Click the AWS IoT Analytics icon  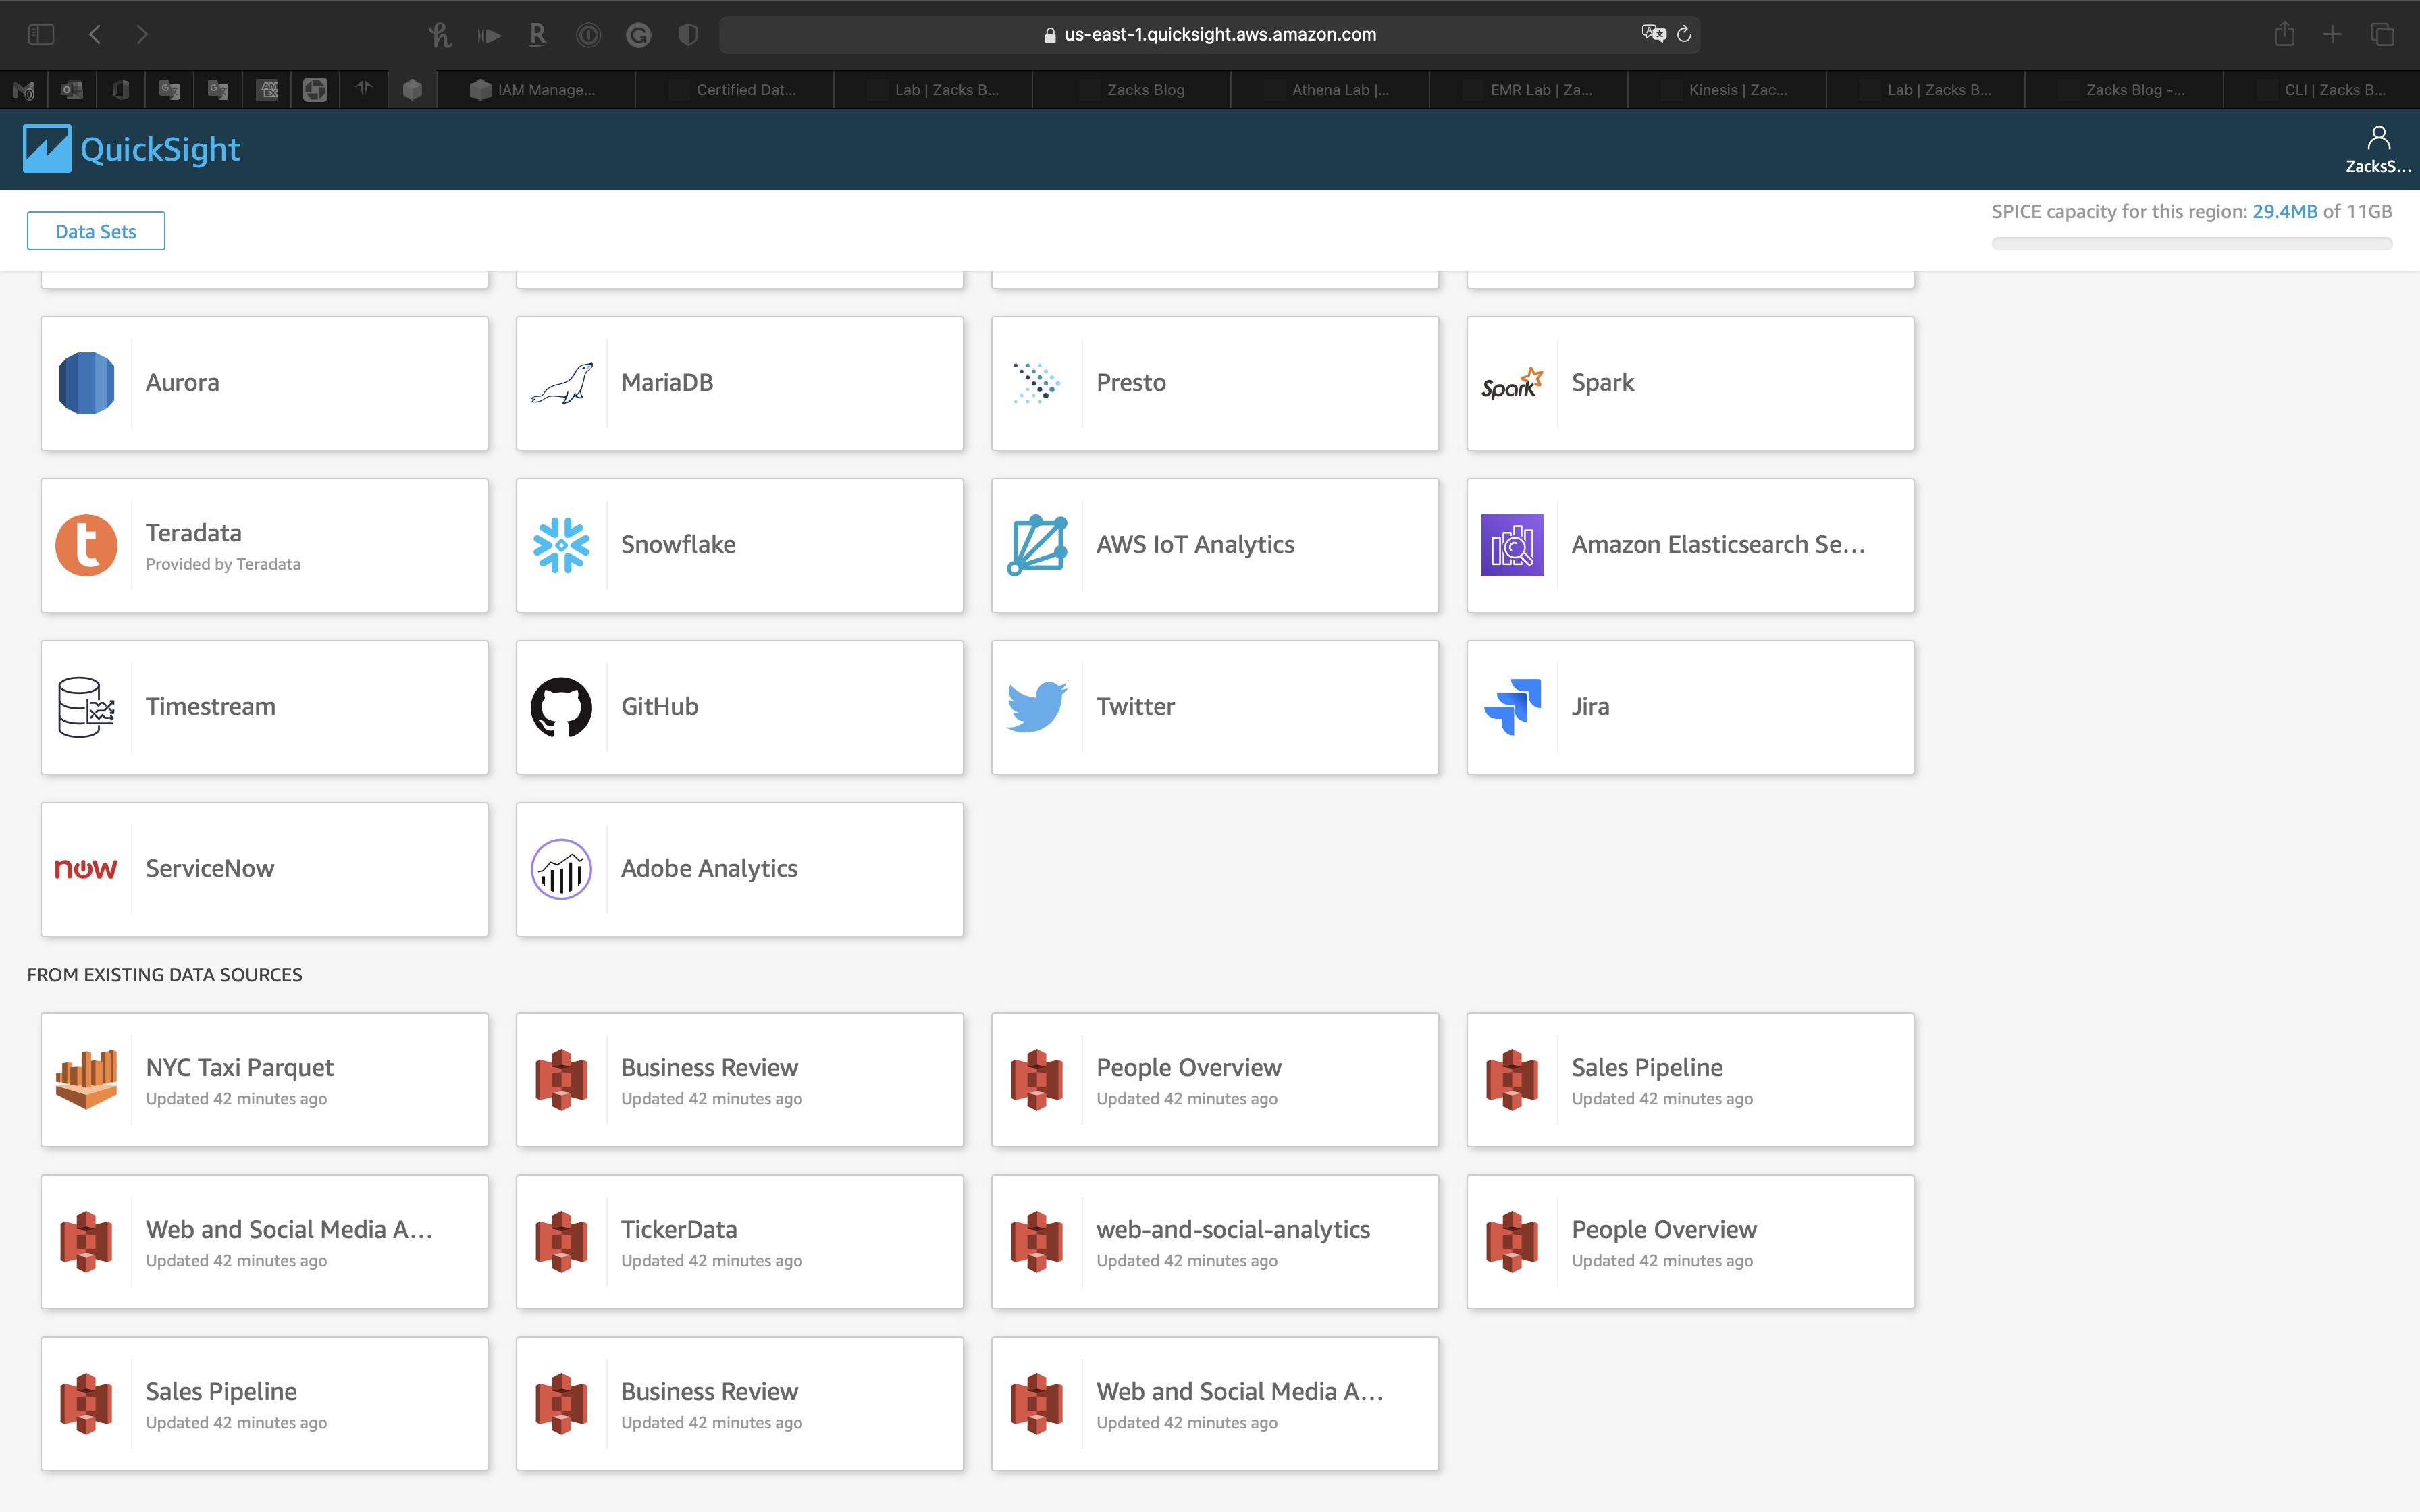tap(1036, 545)
